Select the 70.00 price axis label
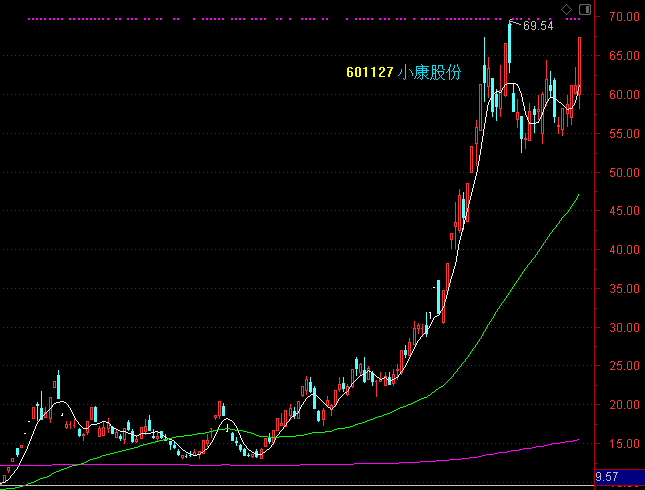Image resolution: width=645 pixels, height=490 pixels. (x=624, y=17)
